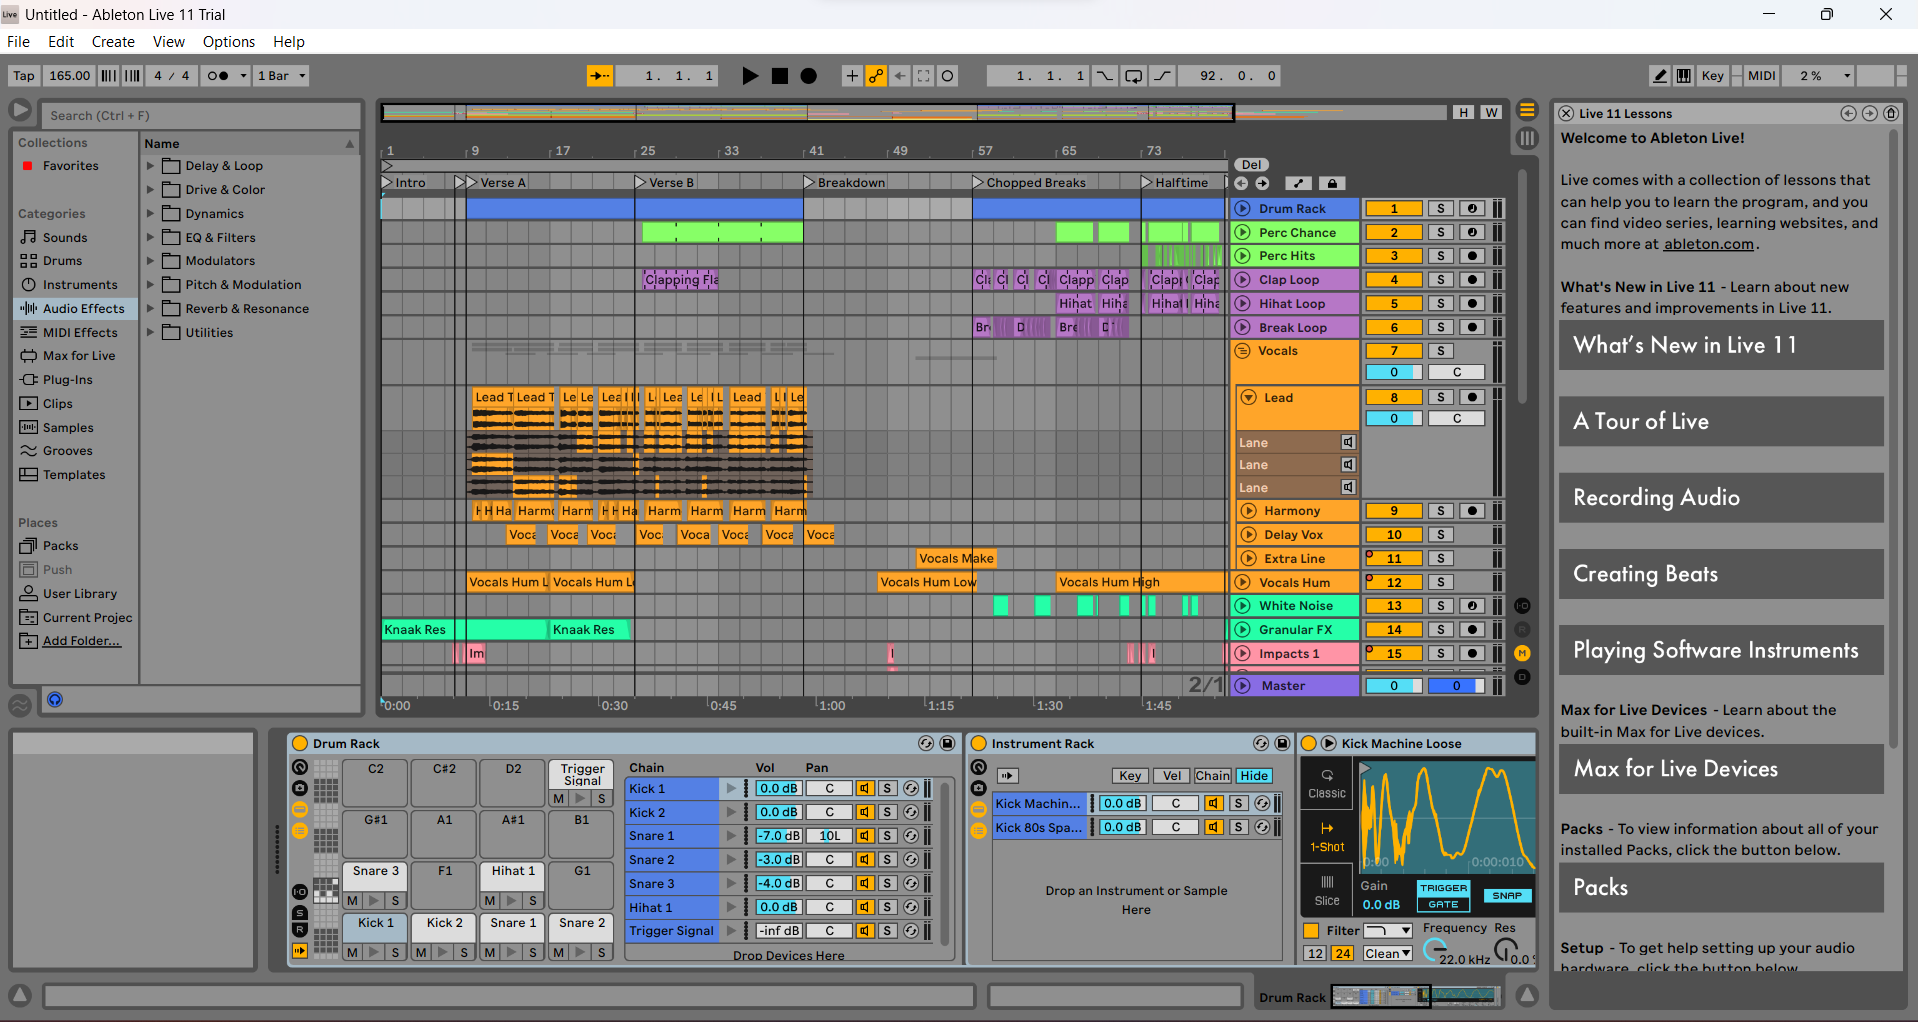The width and height of the screenshot is (1918, 1022).
Task: Stop playback with the Stop button
Action: 780,76
